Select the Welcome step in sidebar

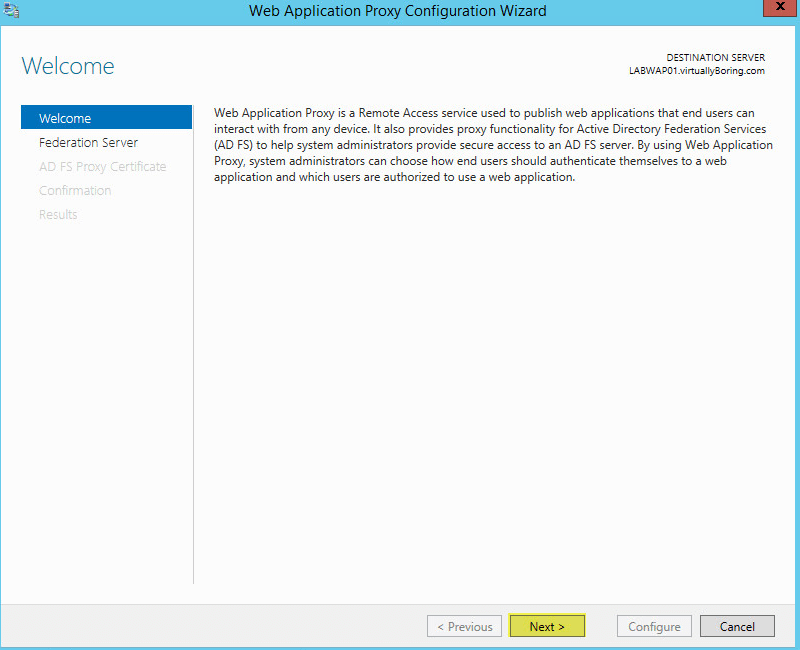[106, 118]
